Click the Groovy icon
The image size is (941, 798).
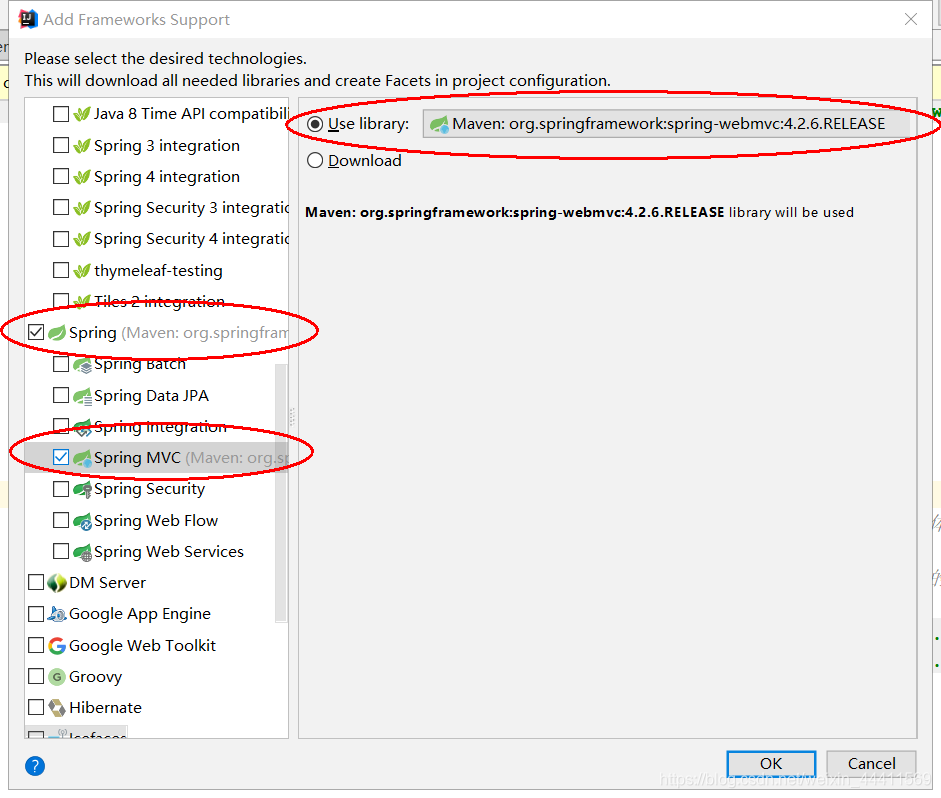[56, 677]
